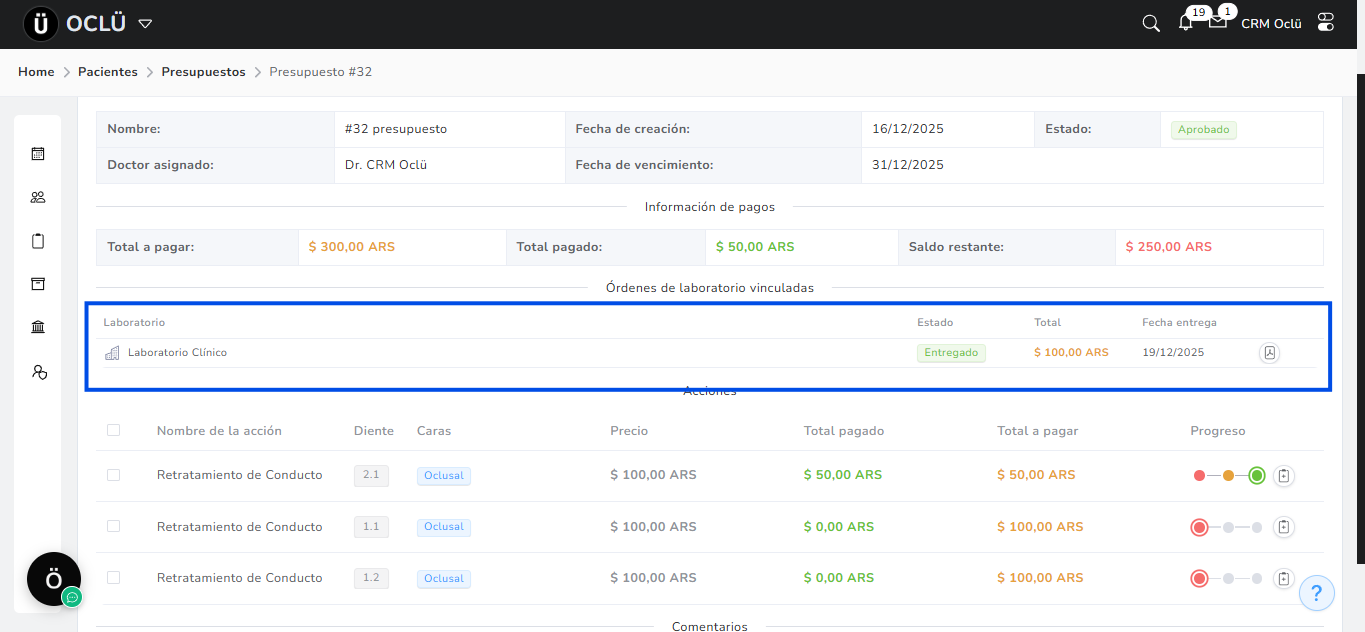Click the Nombre de la acción column header
The height and width of the screenshot is (632, 1365).
click(x=219, y=431)
